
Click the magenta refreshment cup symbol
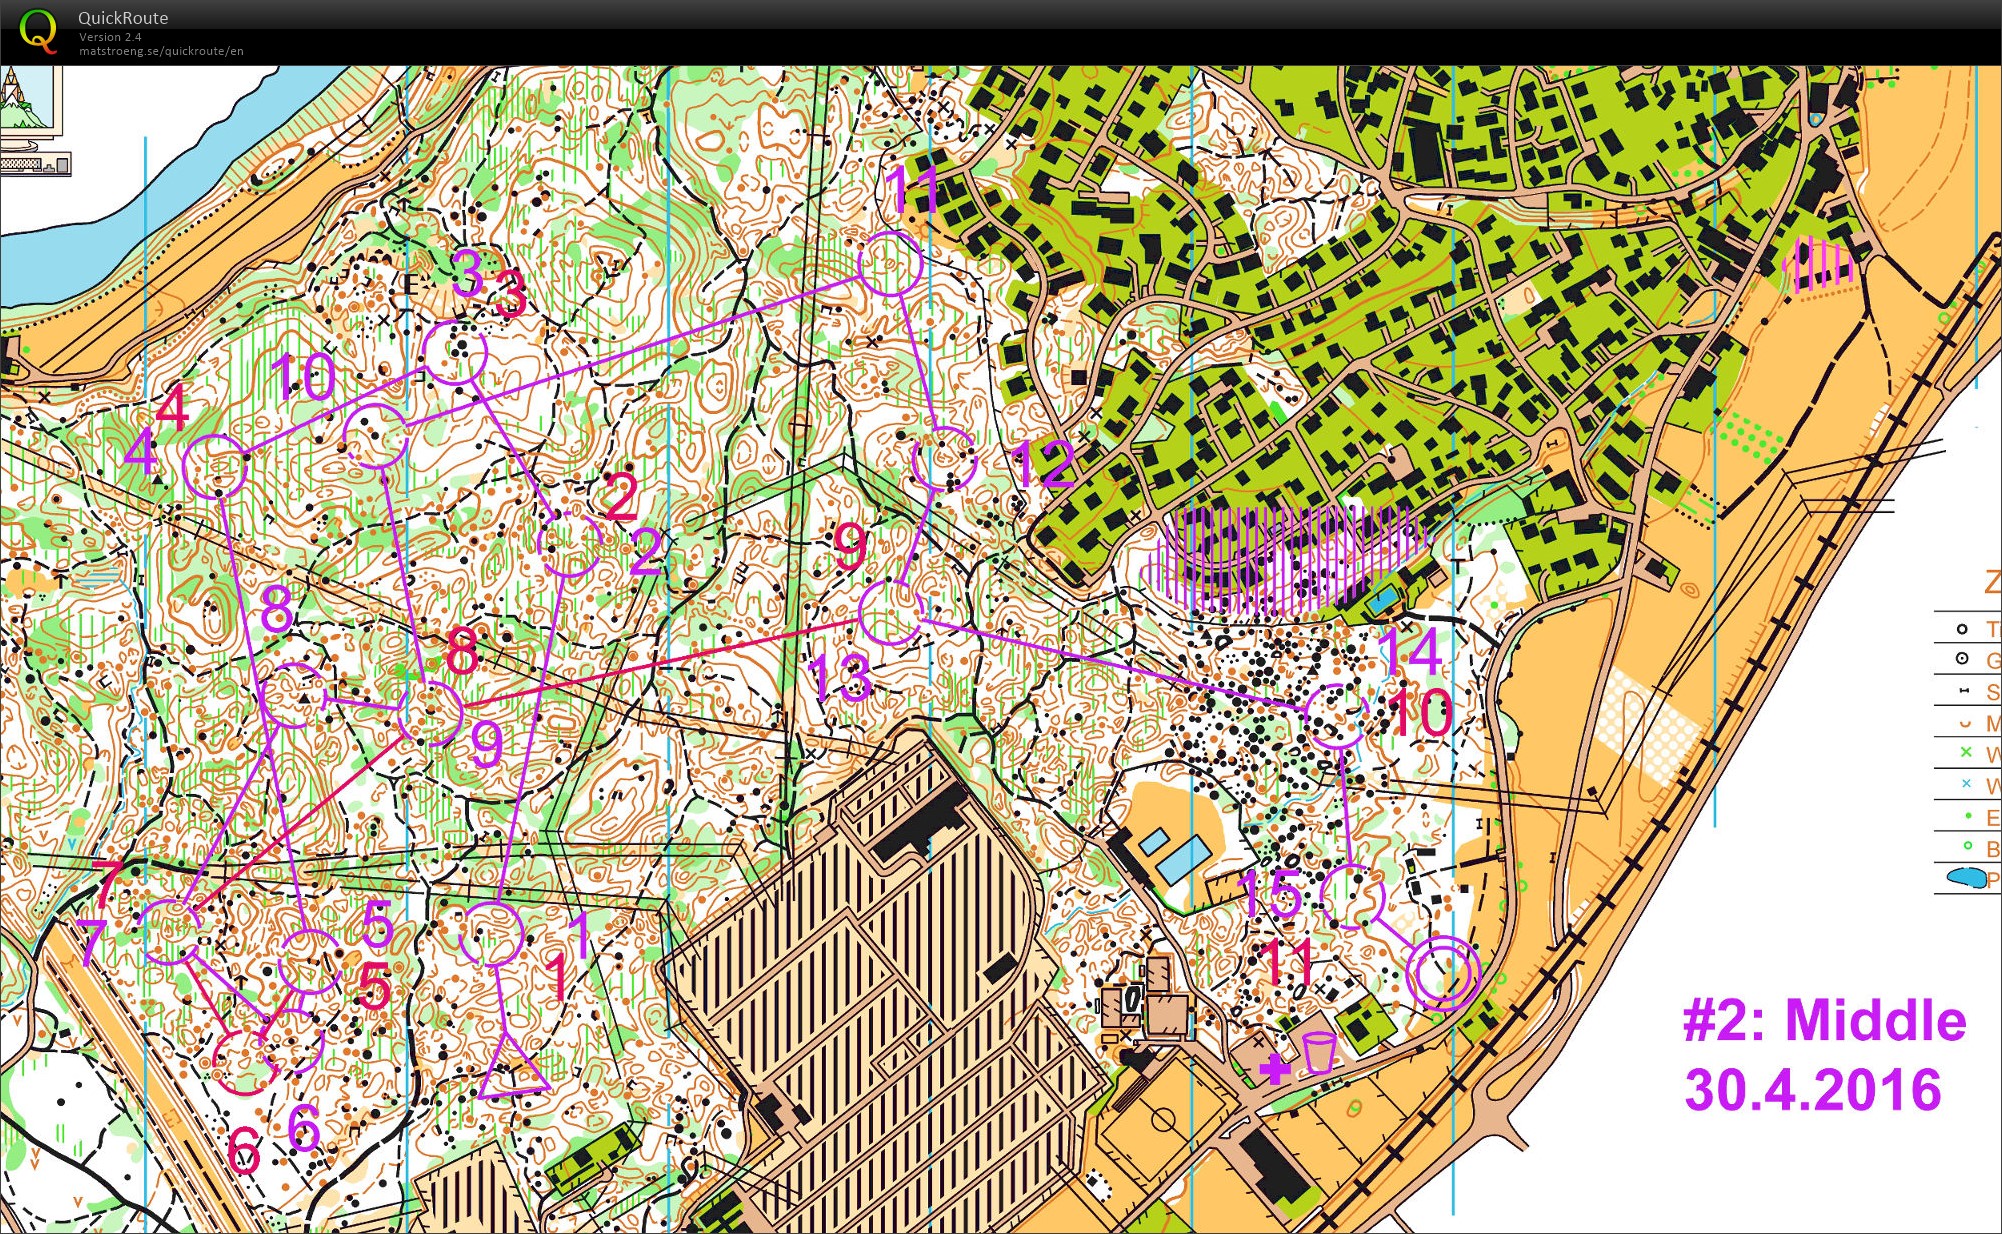pos(1319,1052)
